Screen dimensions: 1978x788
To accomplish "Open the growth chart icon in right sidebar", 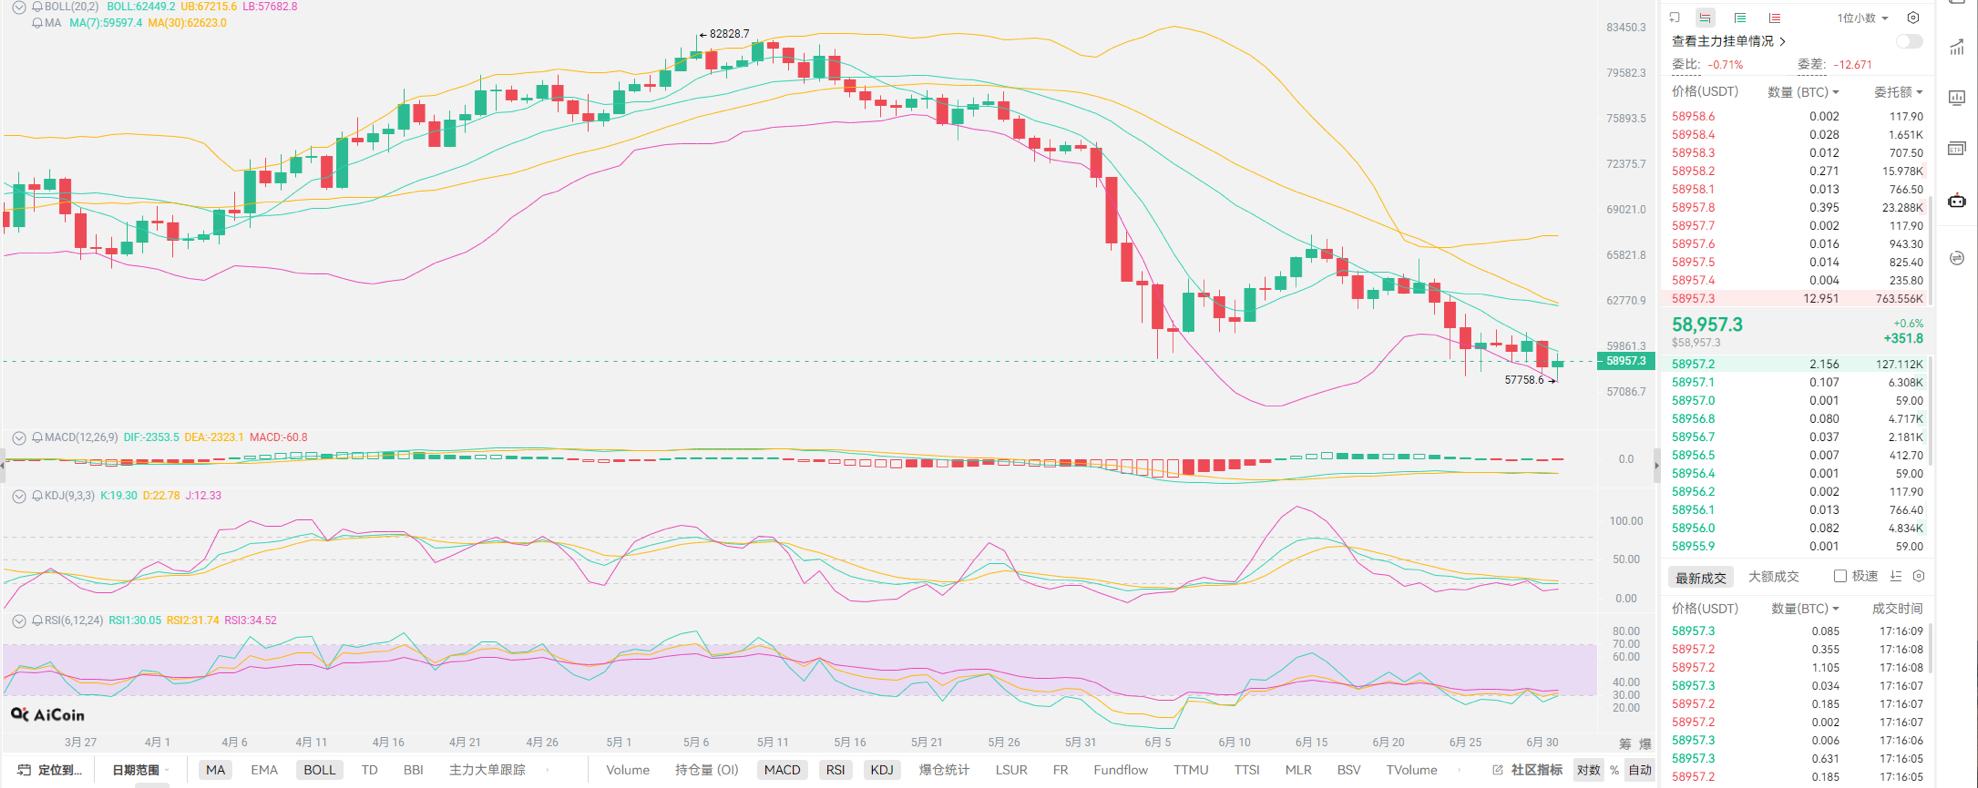I will click(1957, 47).
